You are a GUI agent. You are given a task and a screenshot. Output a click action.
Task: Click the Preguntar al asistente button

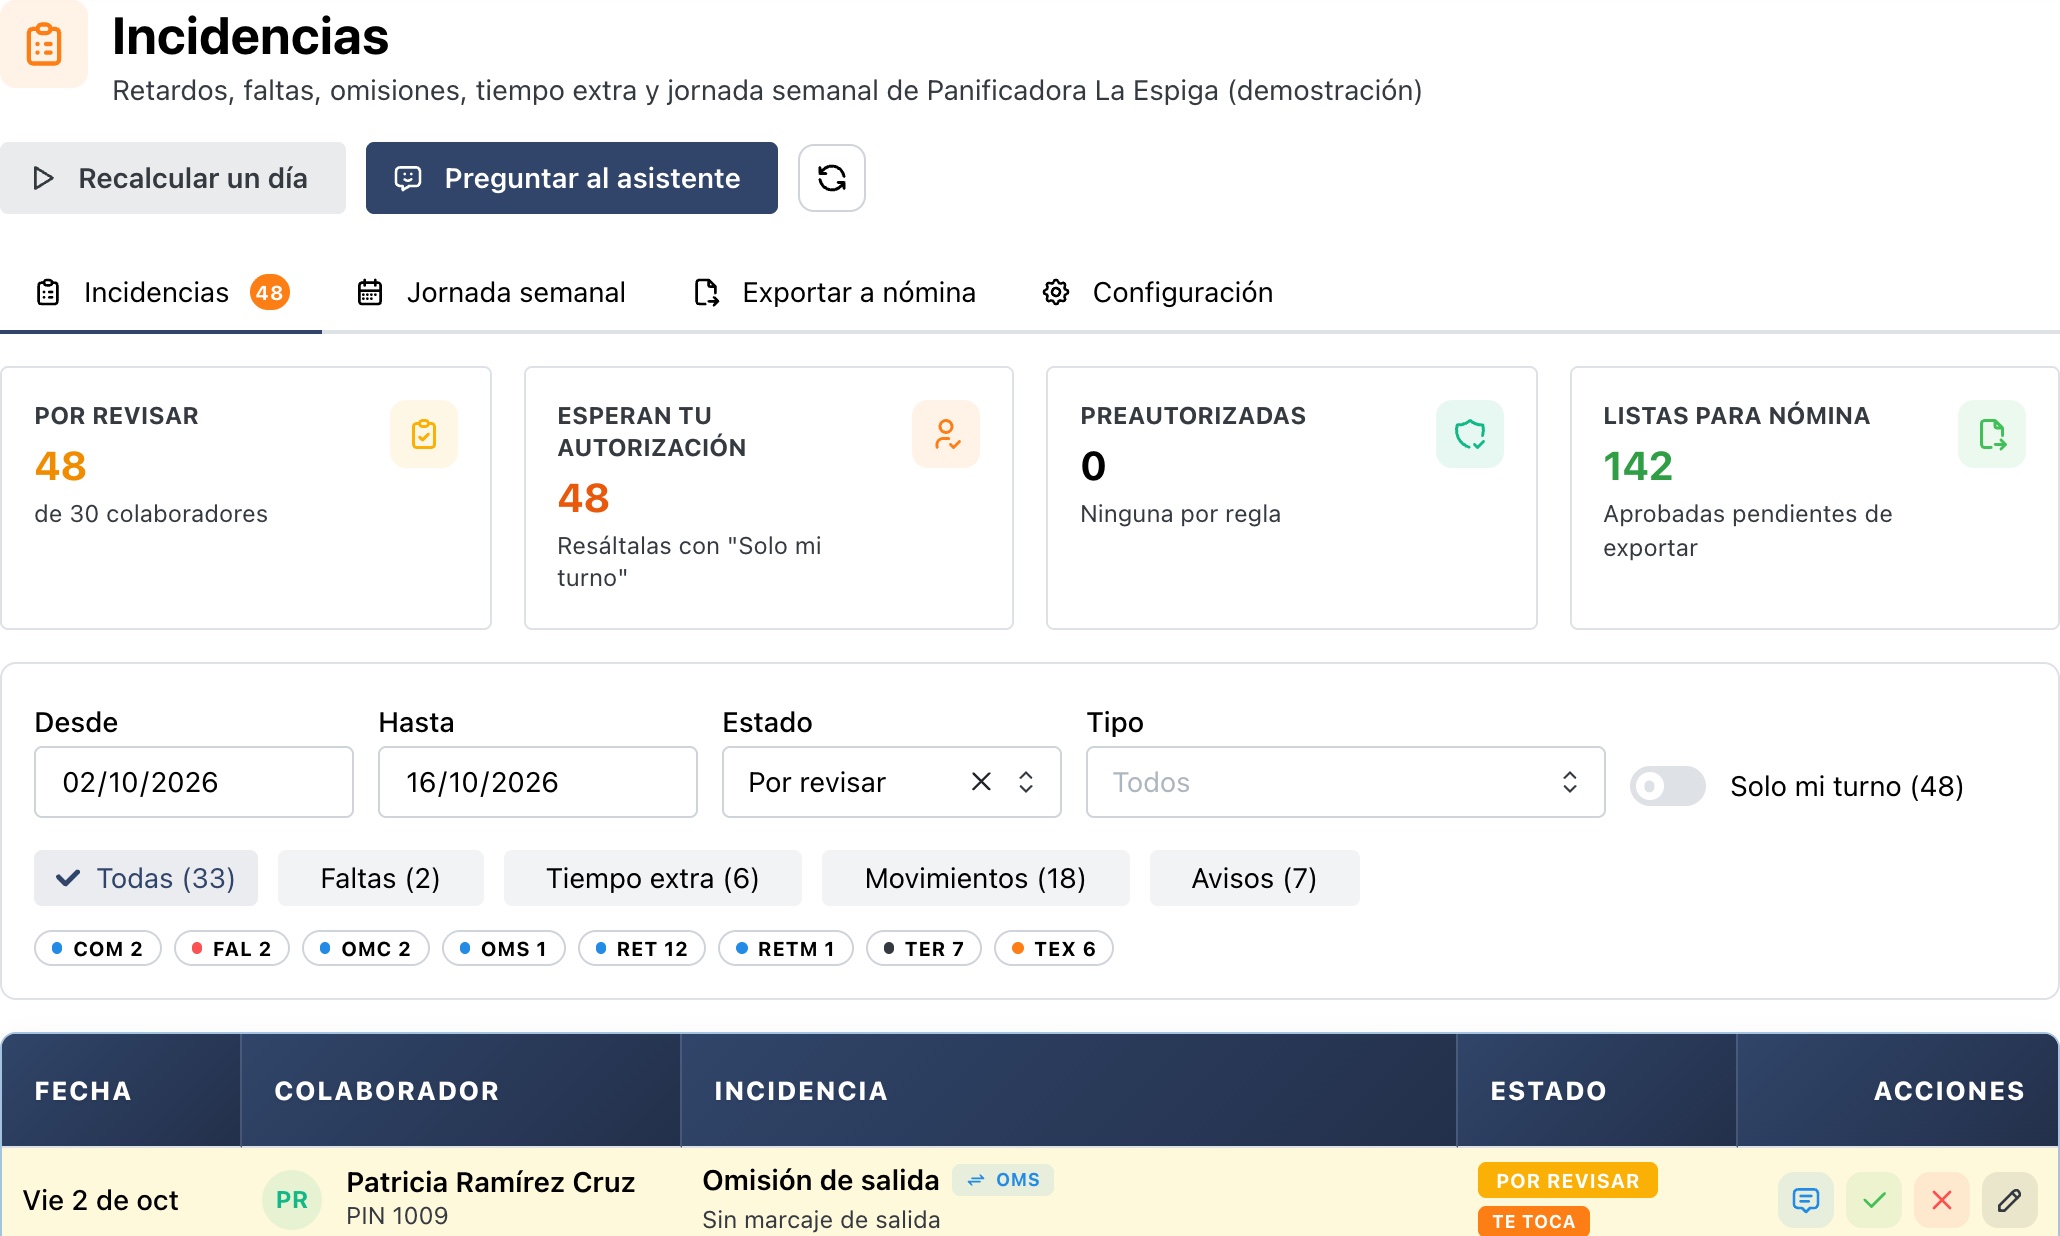572,178
